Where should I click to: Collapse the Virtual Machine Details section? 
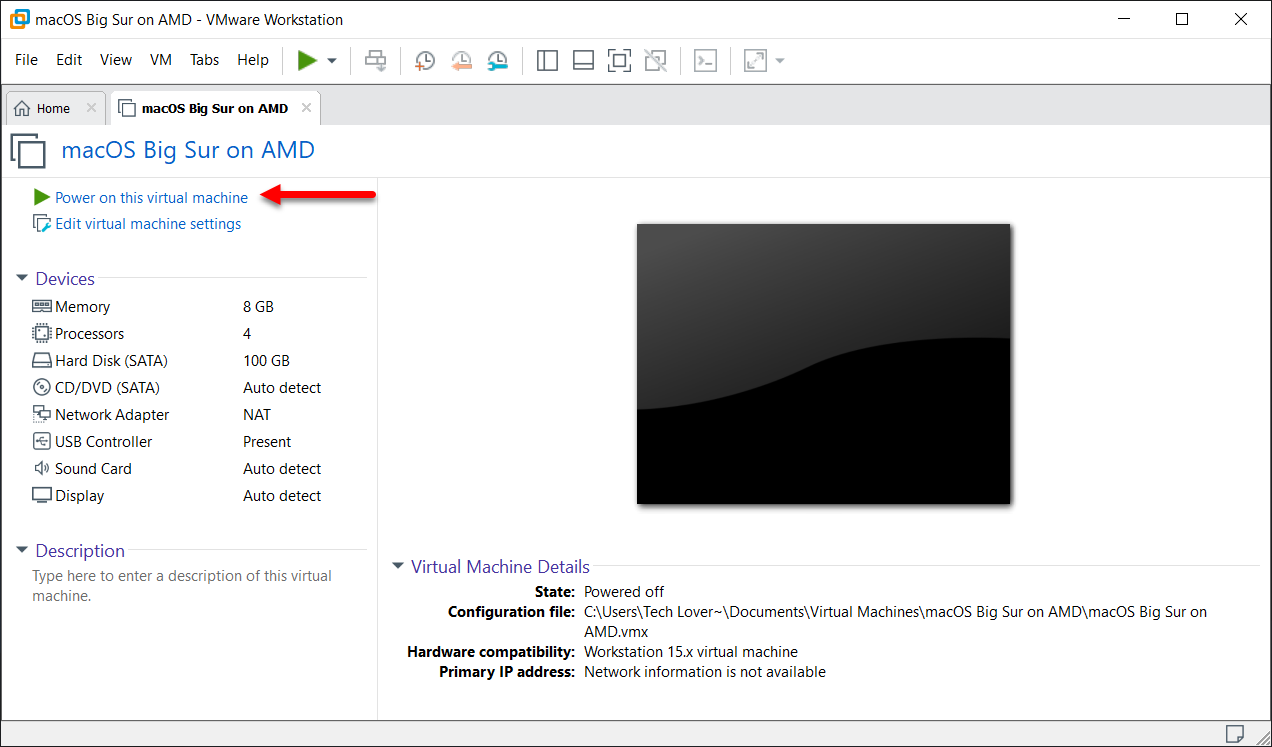398,566
